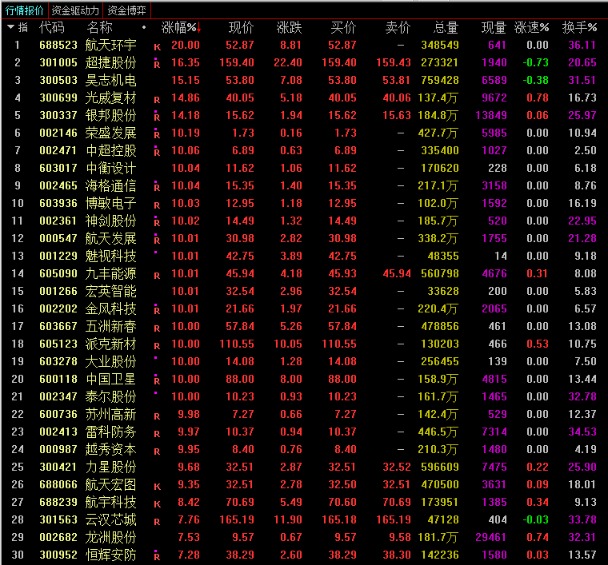Click 涨速% value -0.73 for 超捷股份

point(535,62)
